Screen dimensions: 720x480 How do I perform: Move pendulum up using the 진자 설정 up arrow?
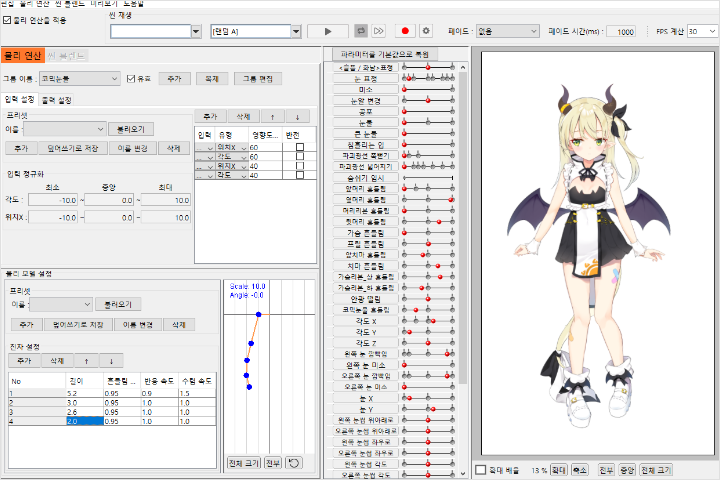coord(86,361)
